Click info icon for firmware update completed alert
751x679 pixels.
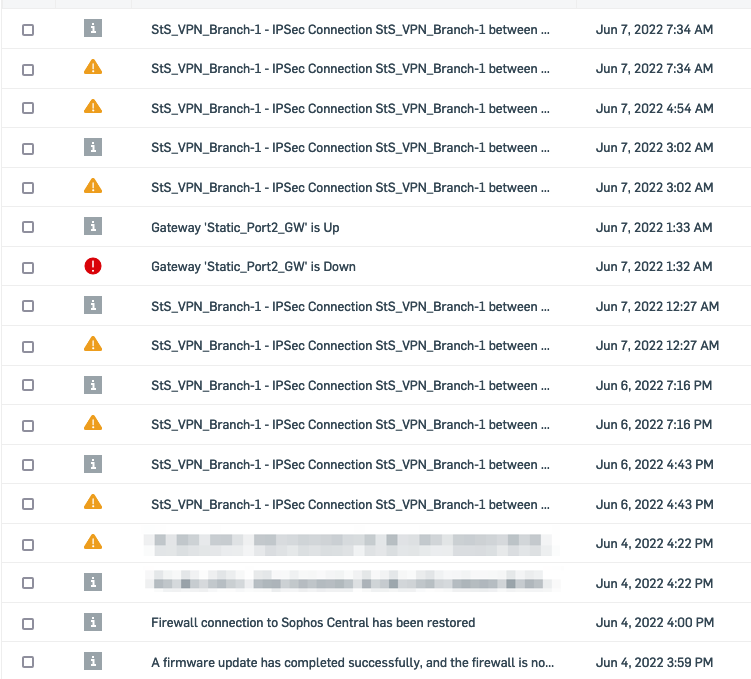pyautogui.click(x=93, y=661)
